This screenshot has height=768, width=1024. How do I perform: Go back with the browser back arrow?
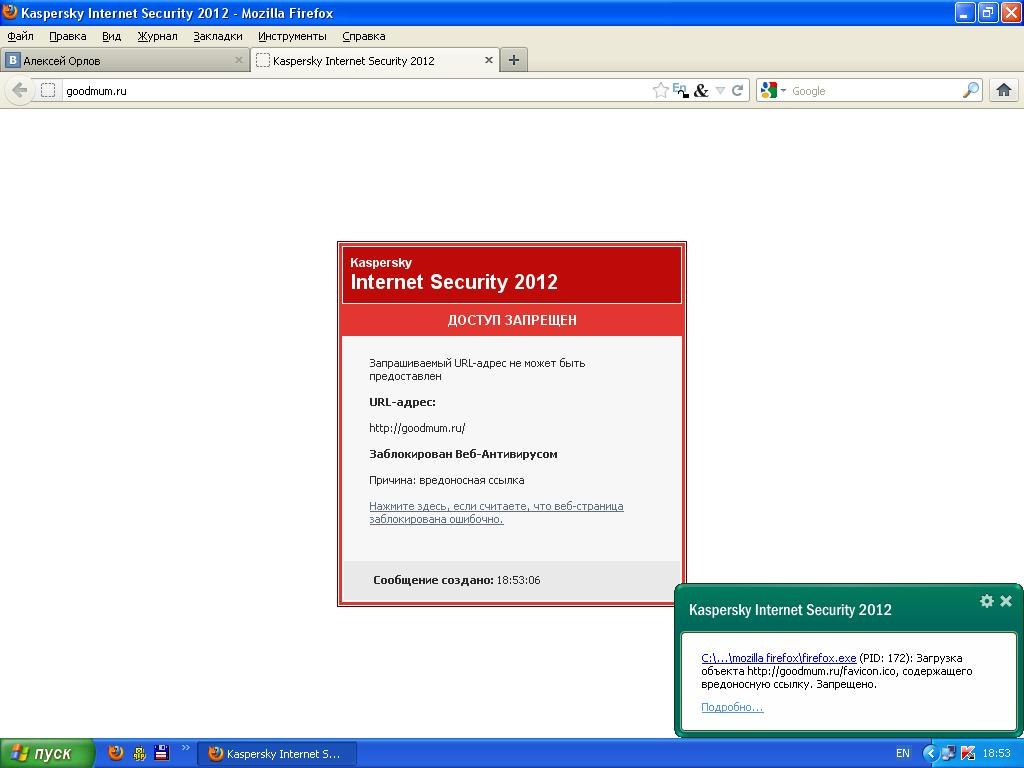pos(20,90)
